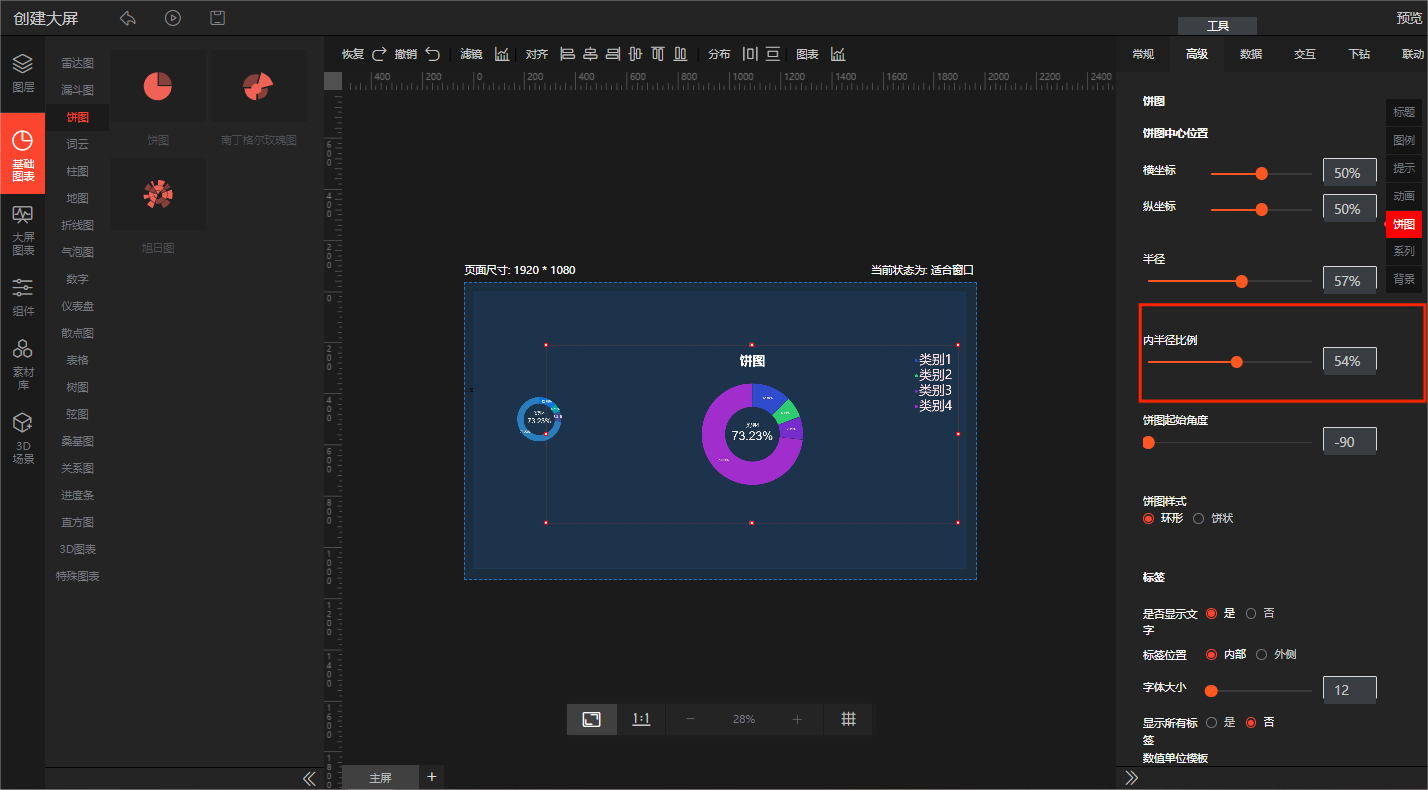Choose 否 for 是否显示文字
The image size is (1428, 790).
[1251, 613]
